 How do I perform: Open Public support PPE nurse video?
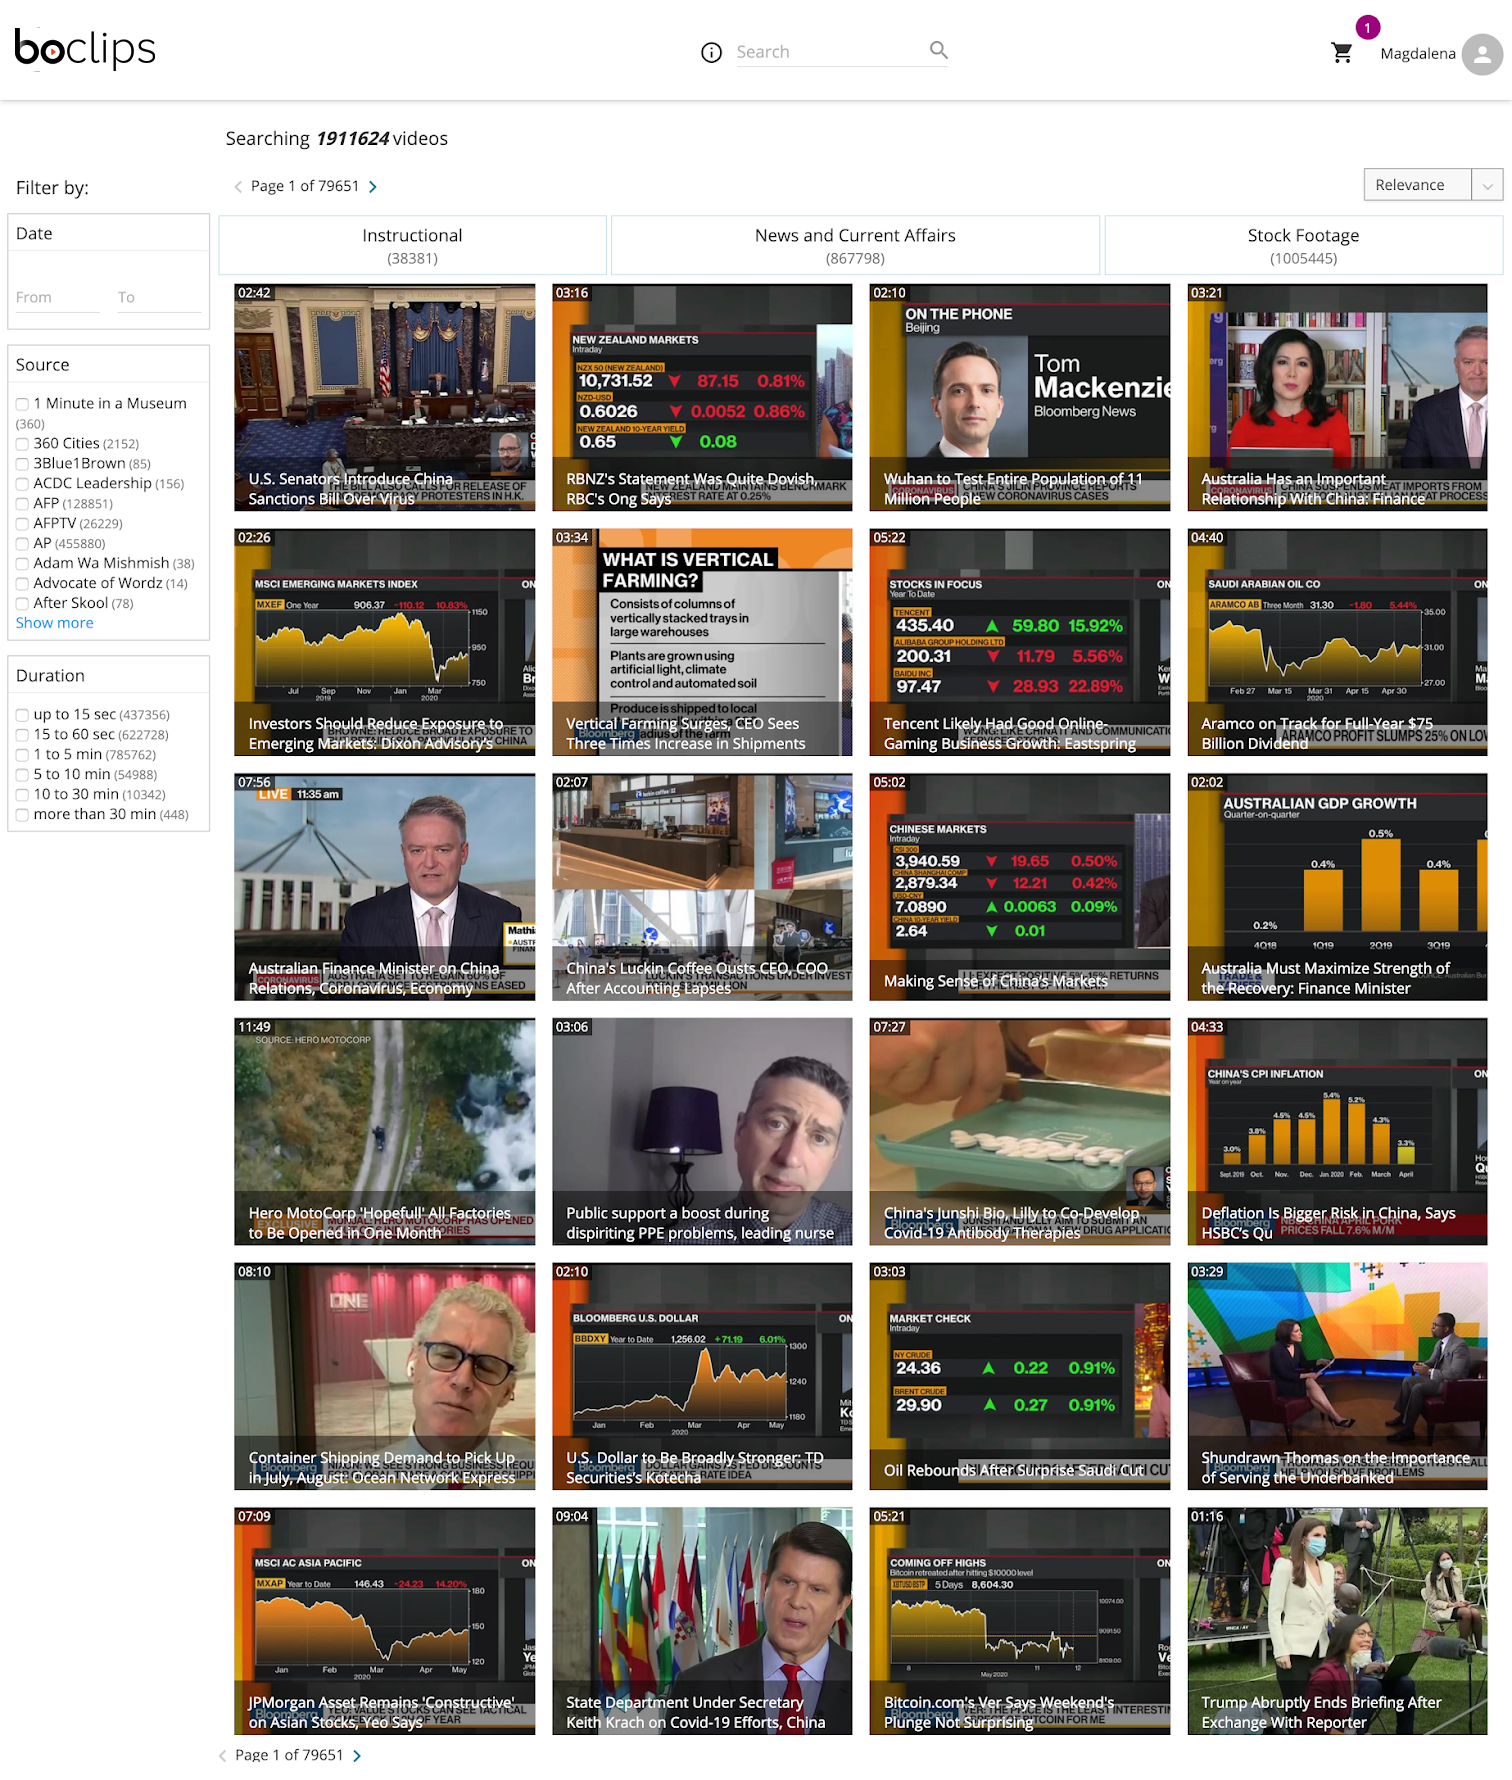pos(702,1132)
